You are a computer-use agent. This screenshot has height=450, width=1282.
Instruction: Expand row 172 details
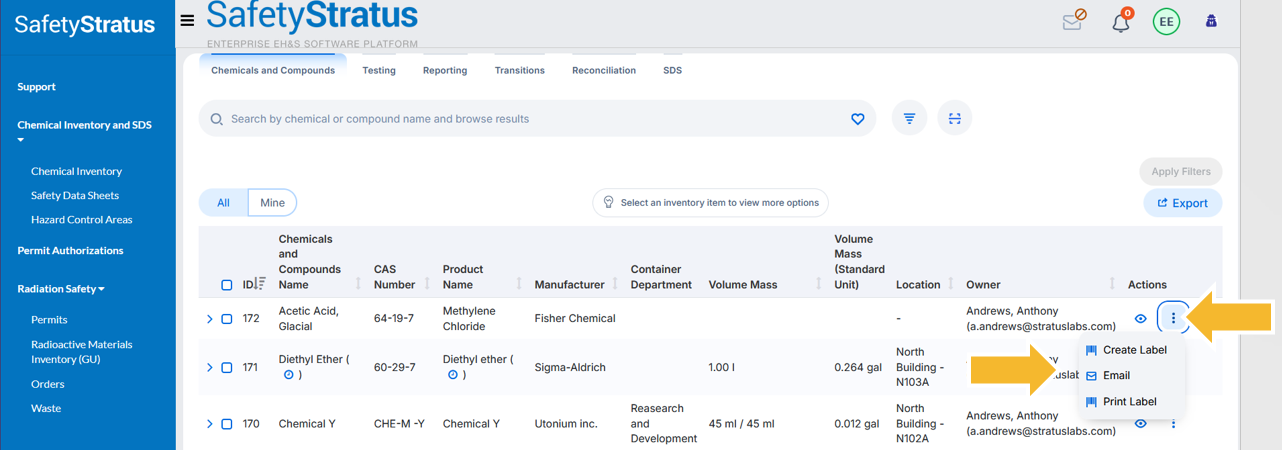[x=209, y=319]
